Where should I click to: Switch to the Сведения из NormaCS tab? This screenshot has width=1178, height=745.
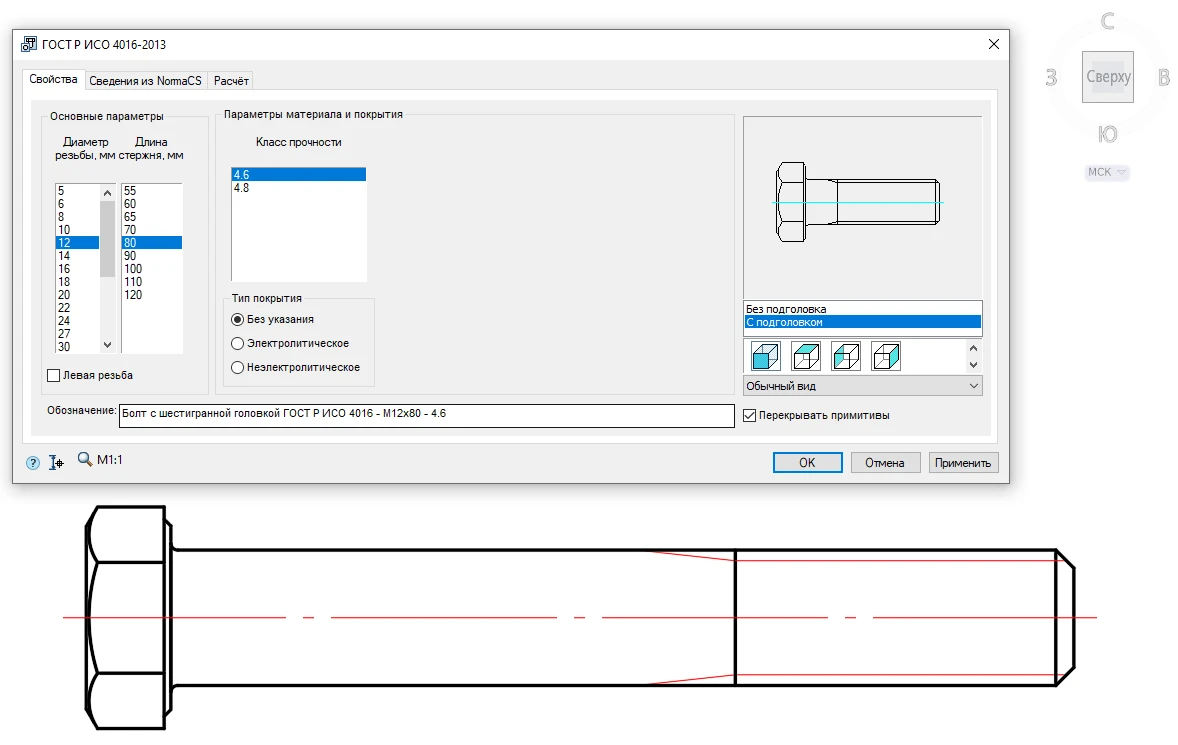tap(145, 81)
